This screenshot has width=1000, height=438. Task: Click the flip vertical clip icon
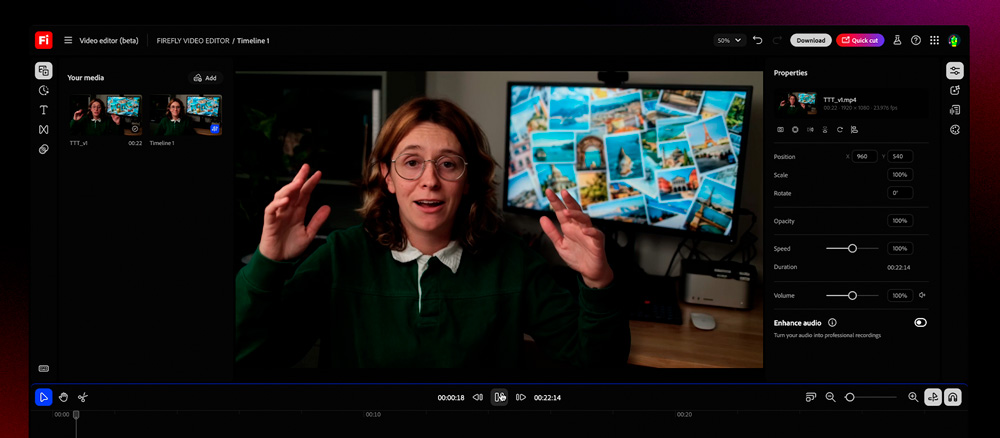825,129
